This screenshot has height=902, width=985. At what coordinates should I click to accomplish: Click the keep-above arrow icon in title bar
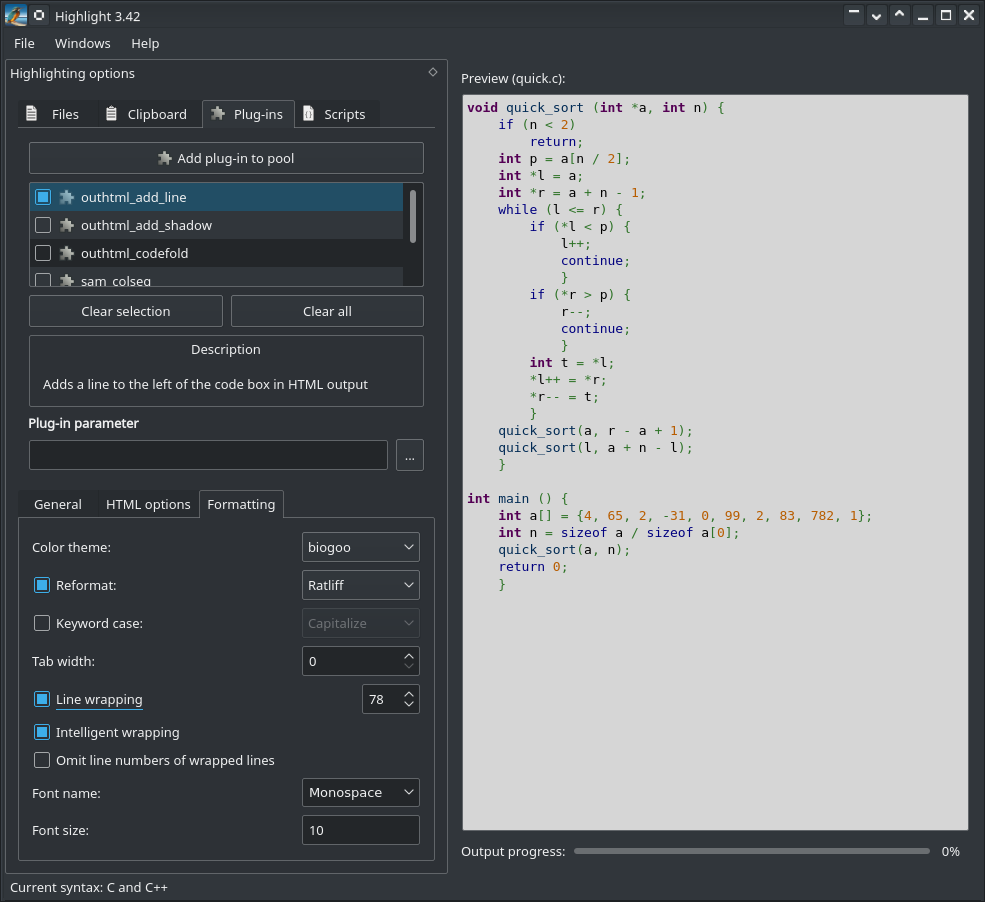900,16
